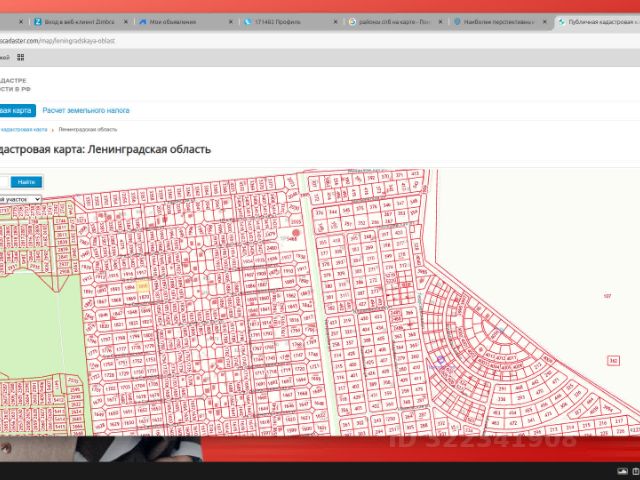Click the blue cadastral map button
Image resolution: width=640 pixels, height=480 pixels.
(17, 110)
